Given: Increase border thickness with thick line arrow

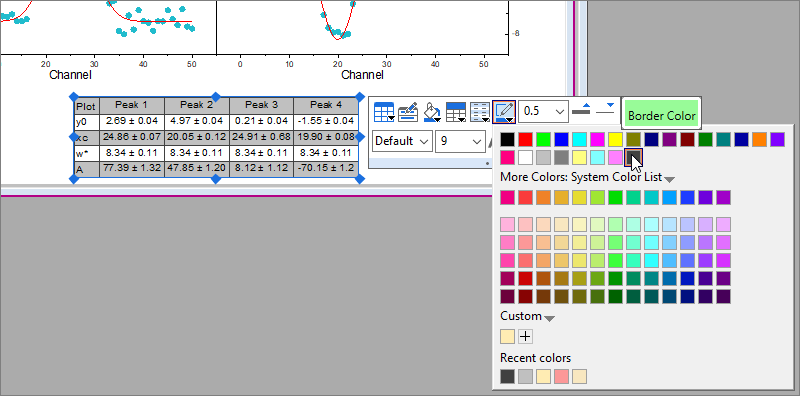Looking at the screenshot, I should (581, 109).
